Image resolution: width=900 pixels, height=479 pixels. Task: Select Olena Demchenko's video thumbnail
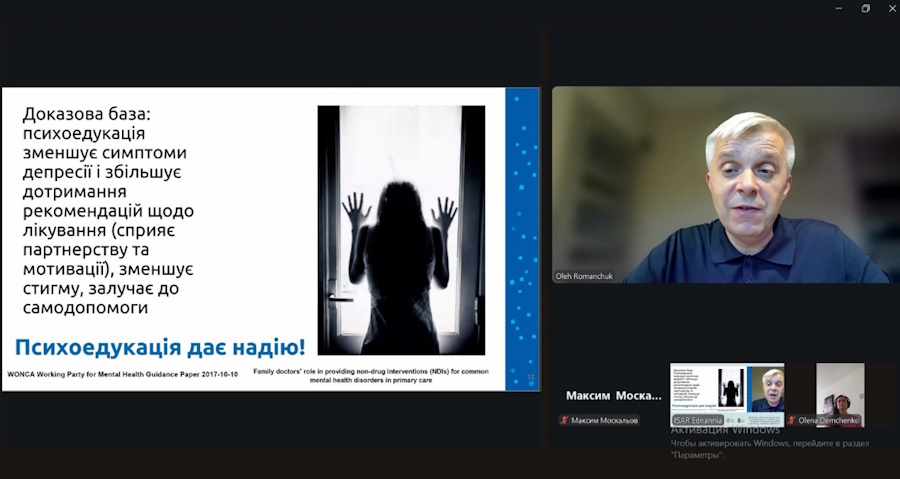pyautogui.click(x=839, y=390)
